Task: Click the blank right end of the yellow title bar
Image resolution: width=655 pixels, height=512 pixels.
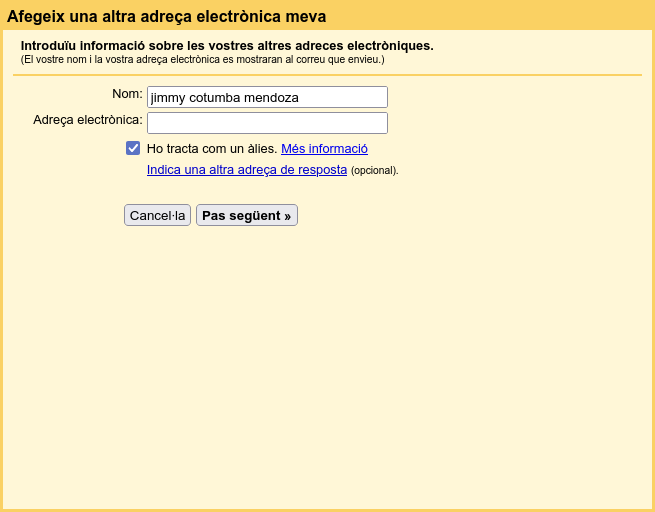Action: coord(550,17)
